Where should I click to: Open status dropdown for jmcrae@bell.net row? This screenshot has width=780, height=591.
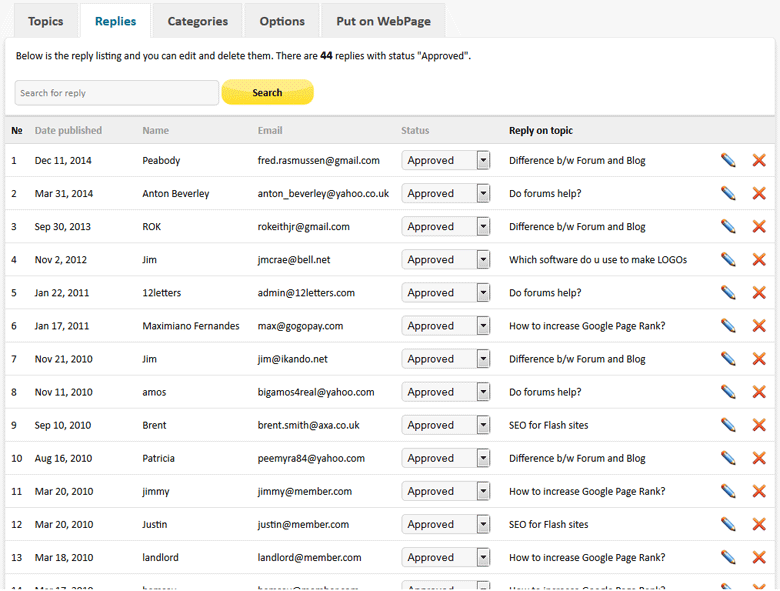(446, 259)
